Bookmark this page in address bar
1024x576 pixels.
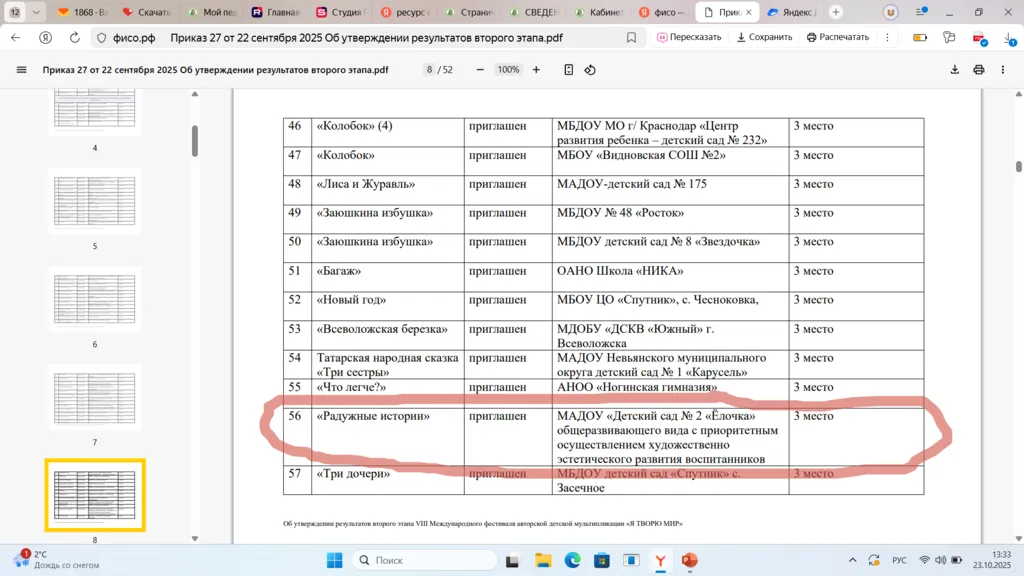coord(631,37)
